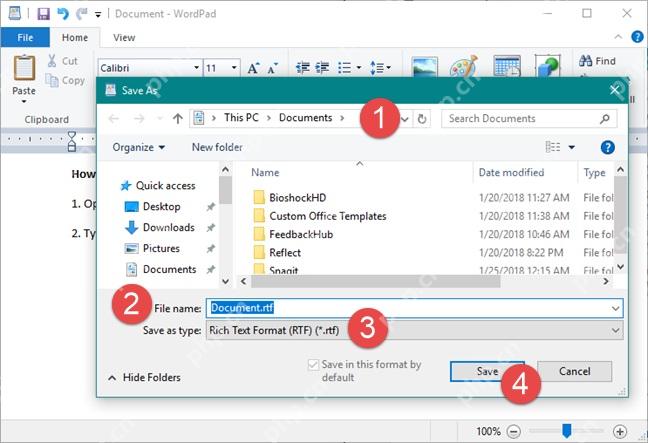Select the FeedbackHub folder
The width and height of the screenshot is (648, 443).
(x=293, y=234)
